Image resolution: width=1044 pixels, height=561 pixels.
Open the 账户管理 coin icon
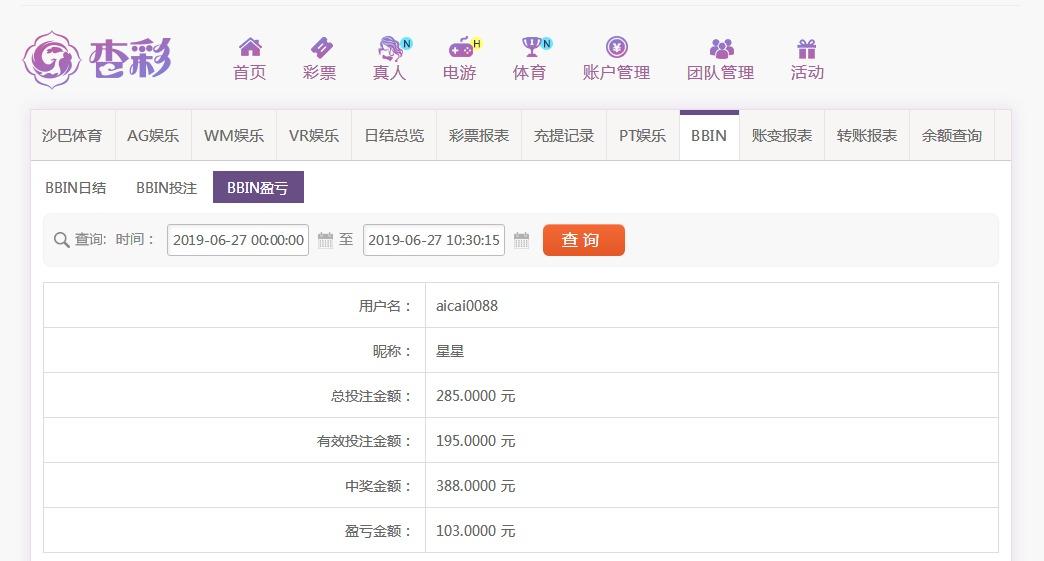click(x=617, y=47)
